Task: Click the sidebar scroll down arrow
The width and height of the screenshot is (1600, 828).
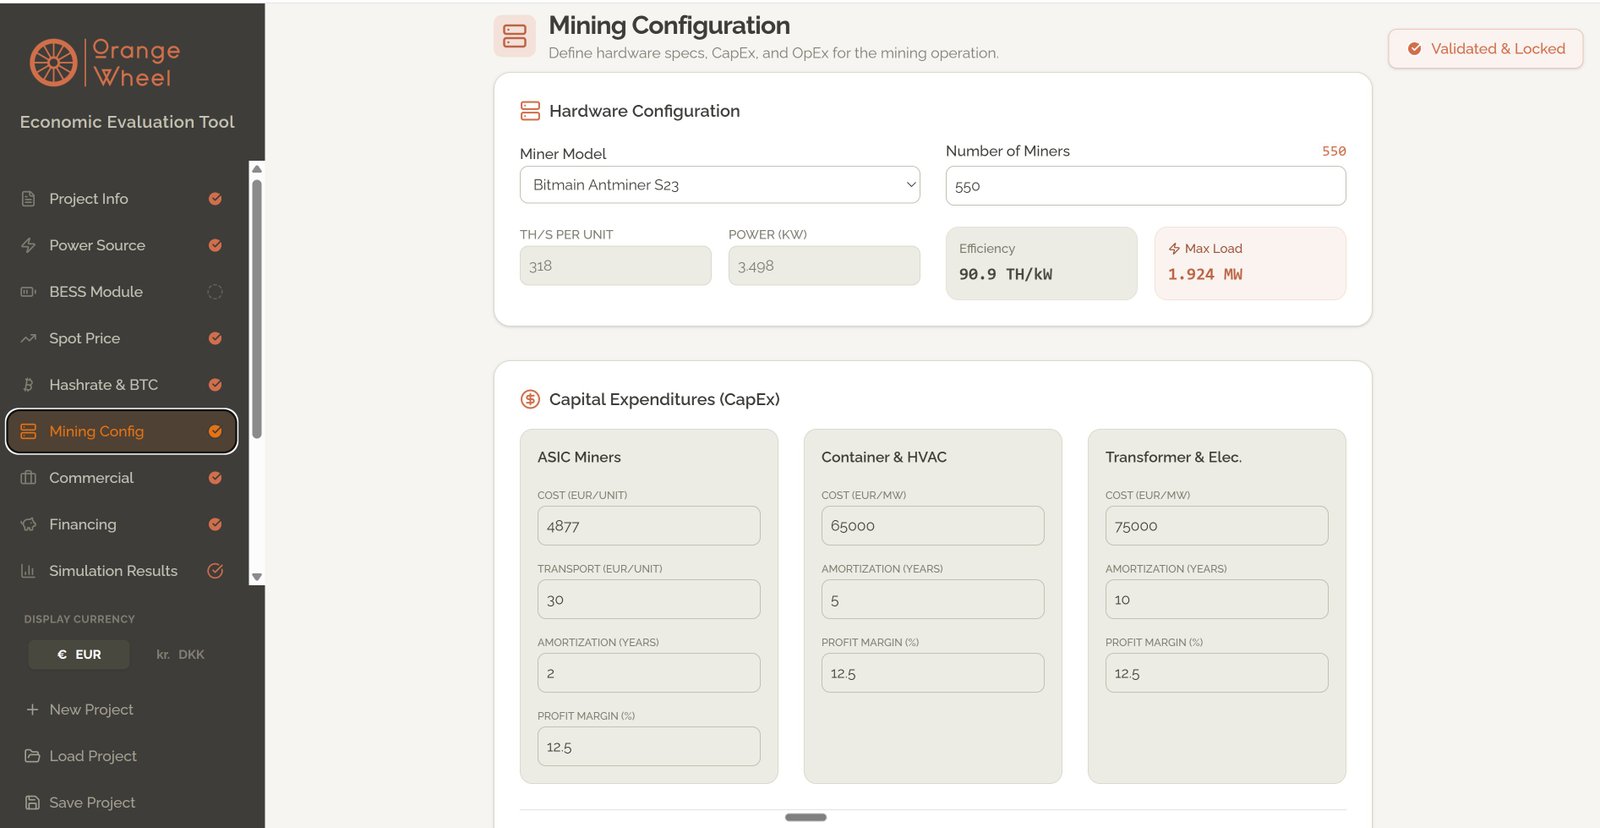Action: (x=257, y=577)
